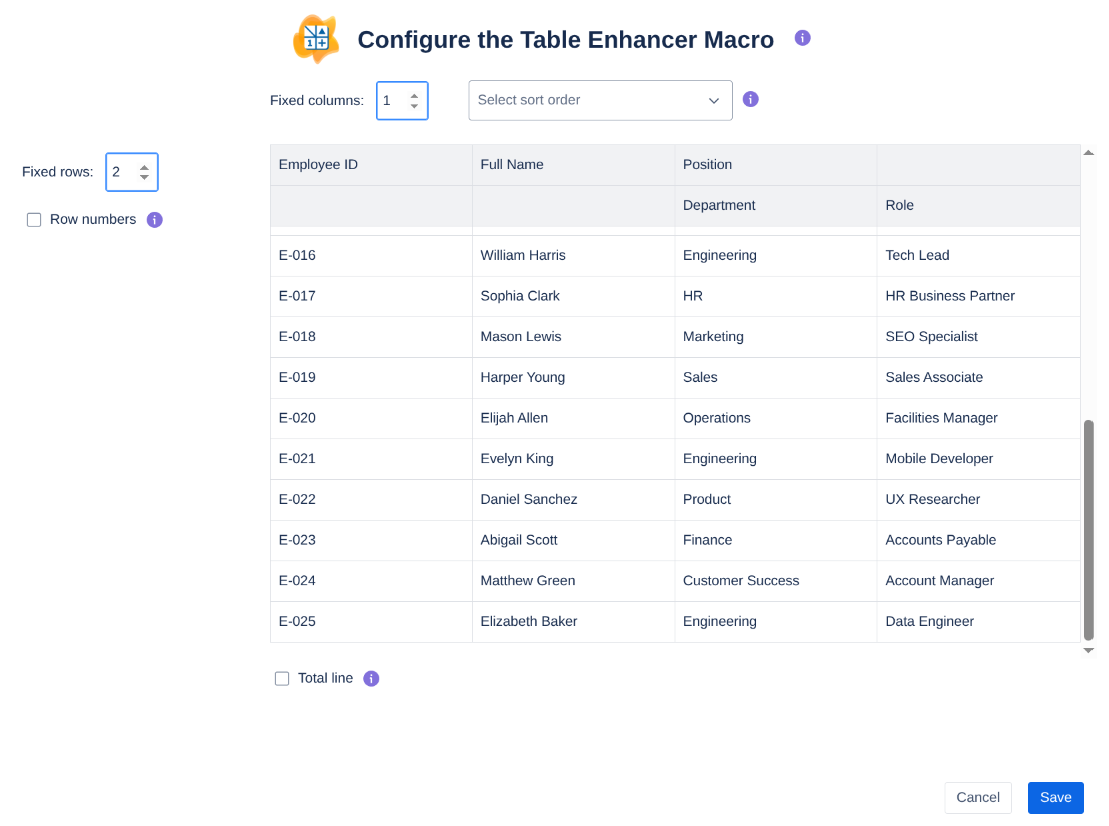Screen dimensions: 1109x826
Task: Enable the Row numbers checkbox
Action: pos(34,220)
